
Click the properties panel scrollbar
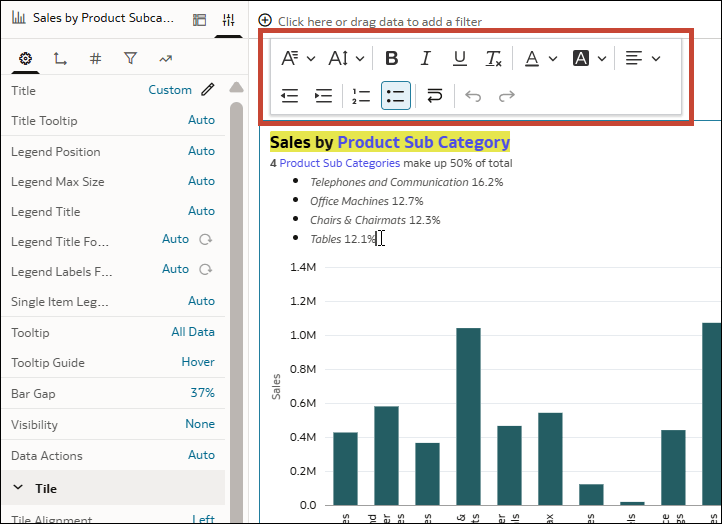point(236,312)
